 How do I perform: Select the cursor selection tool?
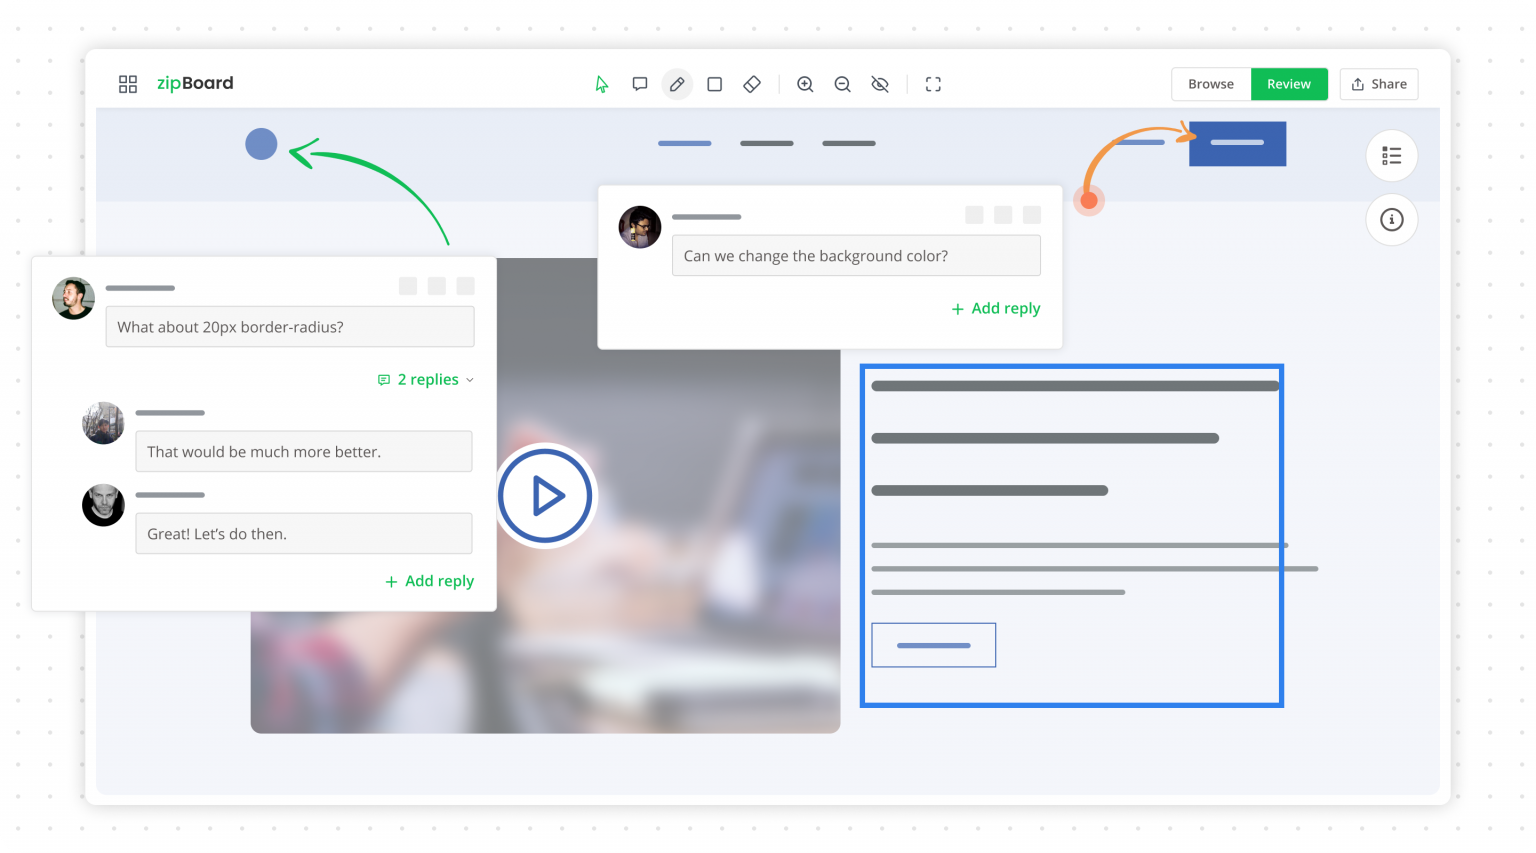click(x=601, y=84)
